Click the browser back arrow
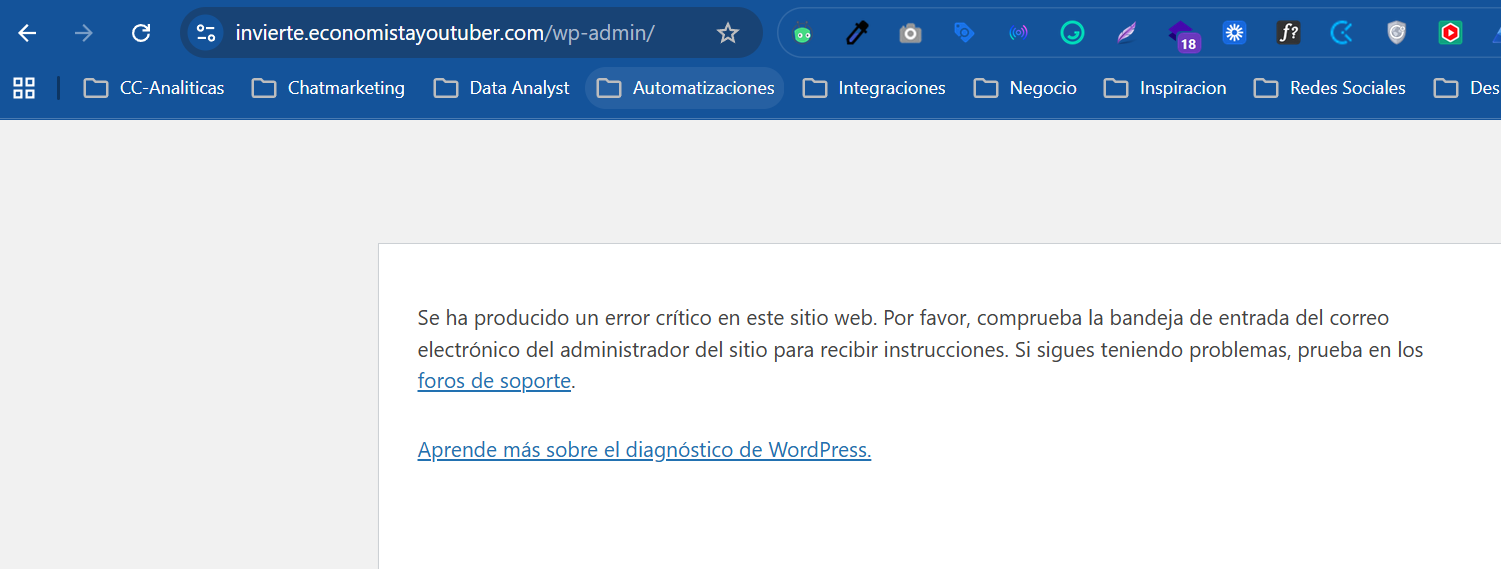The width and height of the screenshot is (1501, 569). click(27, 33)
